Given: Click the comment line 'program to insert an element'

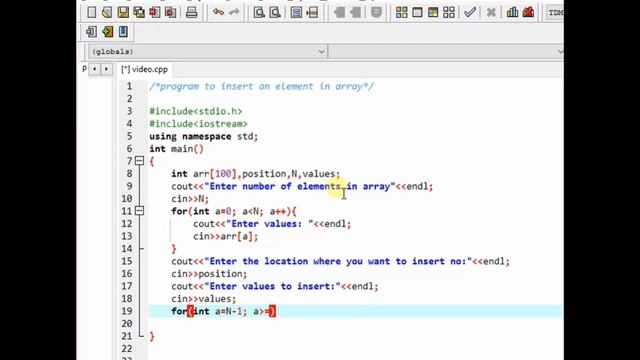Looking at the screenshot, I should pos(261,87).
